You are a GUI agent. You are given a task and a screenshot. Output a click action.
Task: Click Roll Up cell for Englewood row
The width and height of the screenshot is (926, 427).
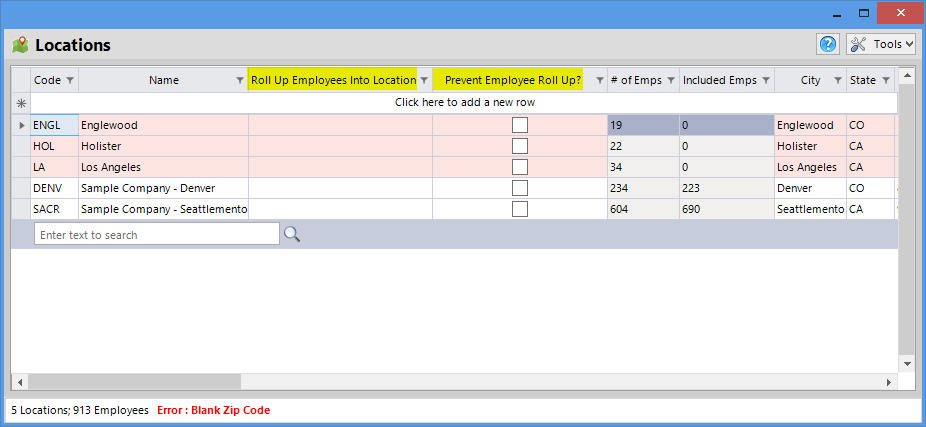coord(340,125)
